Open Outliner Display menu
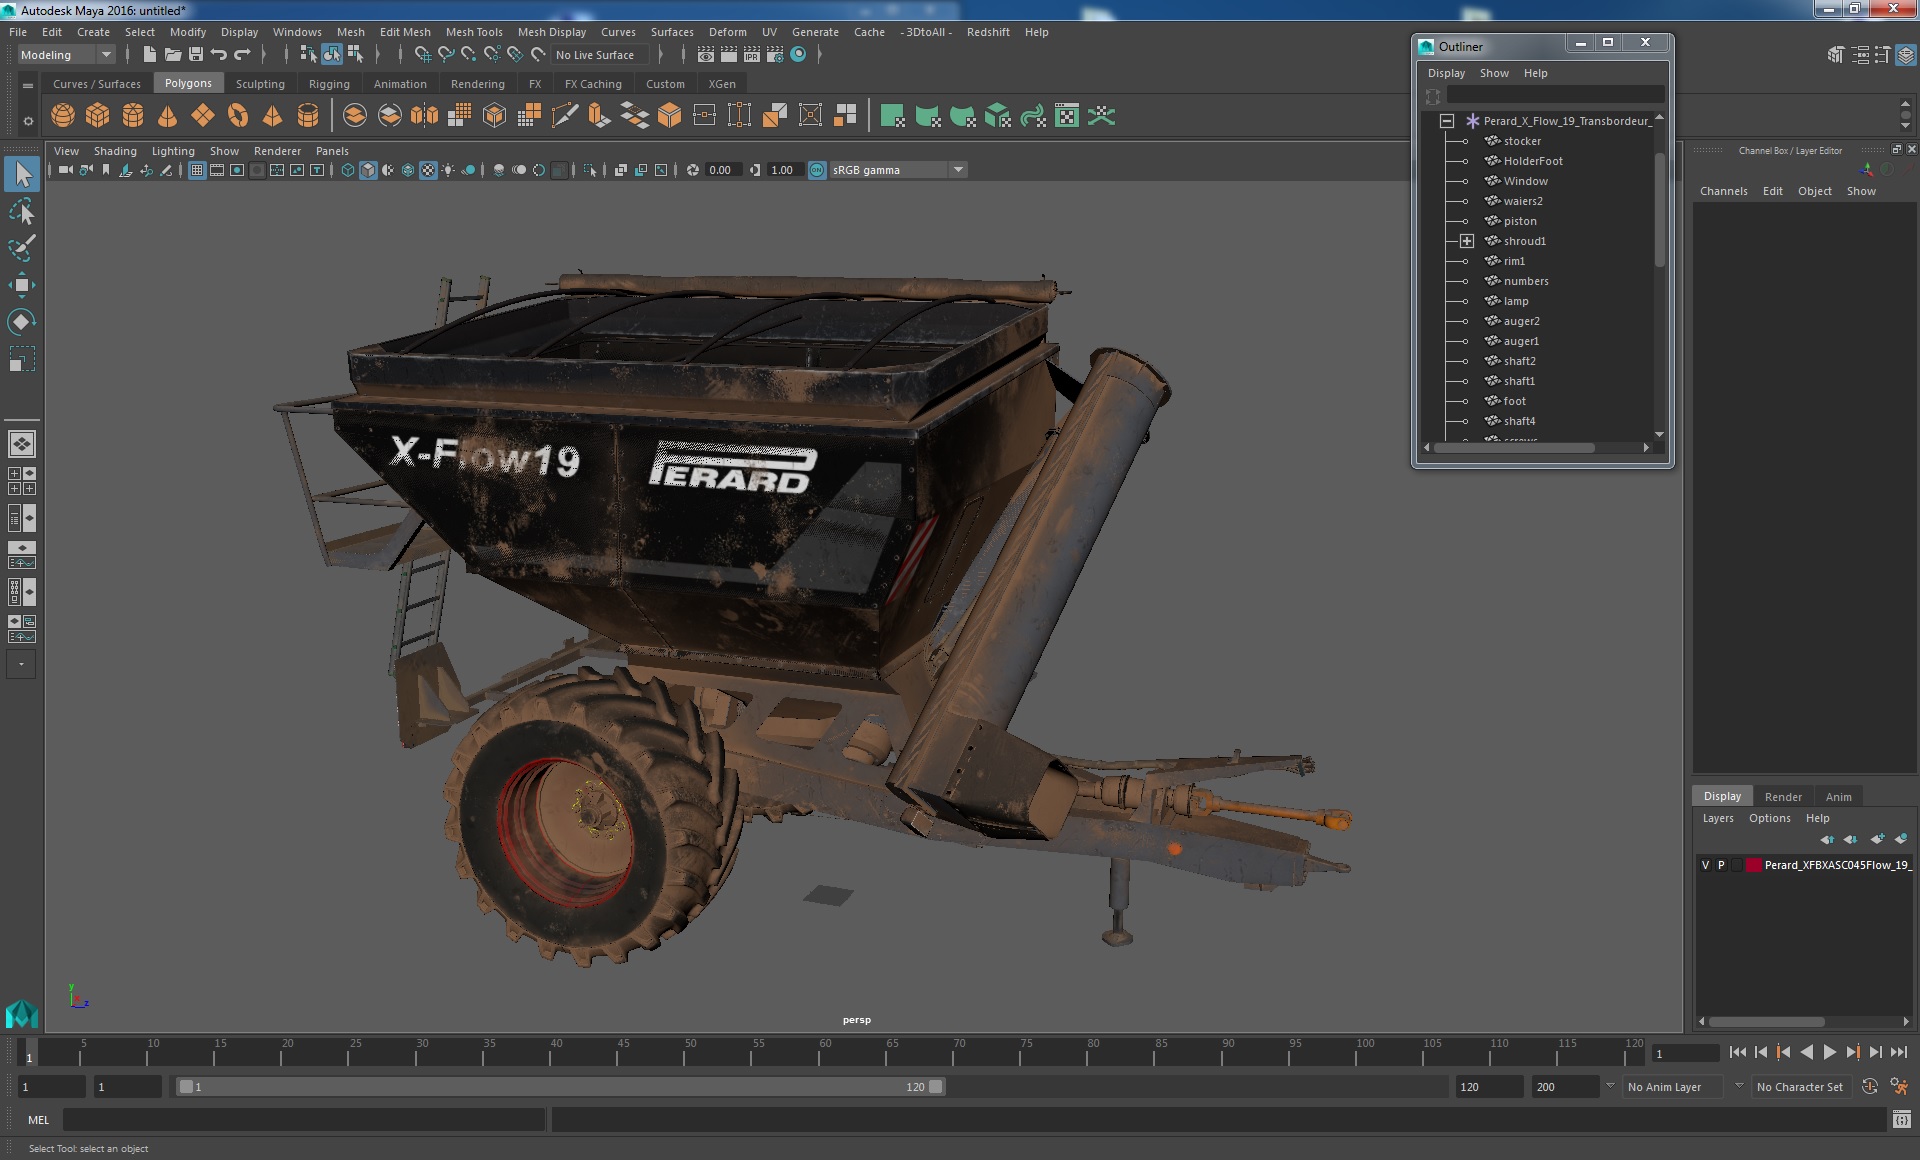Screen dimensions: 1920x1160 (1446, 73)
